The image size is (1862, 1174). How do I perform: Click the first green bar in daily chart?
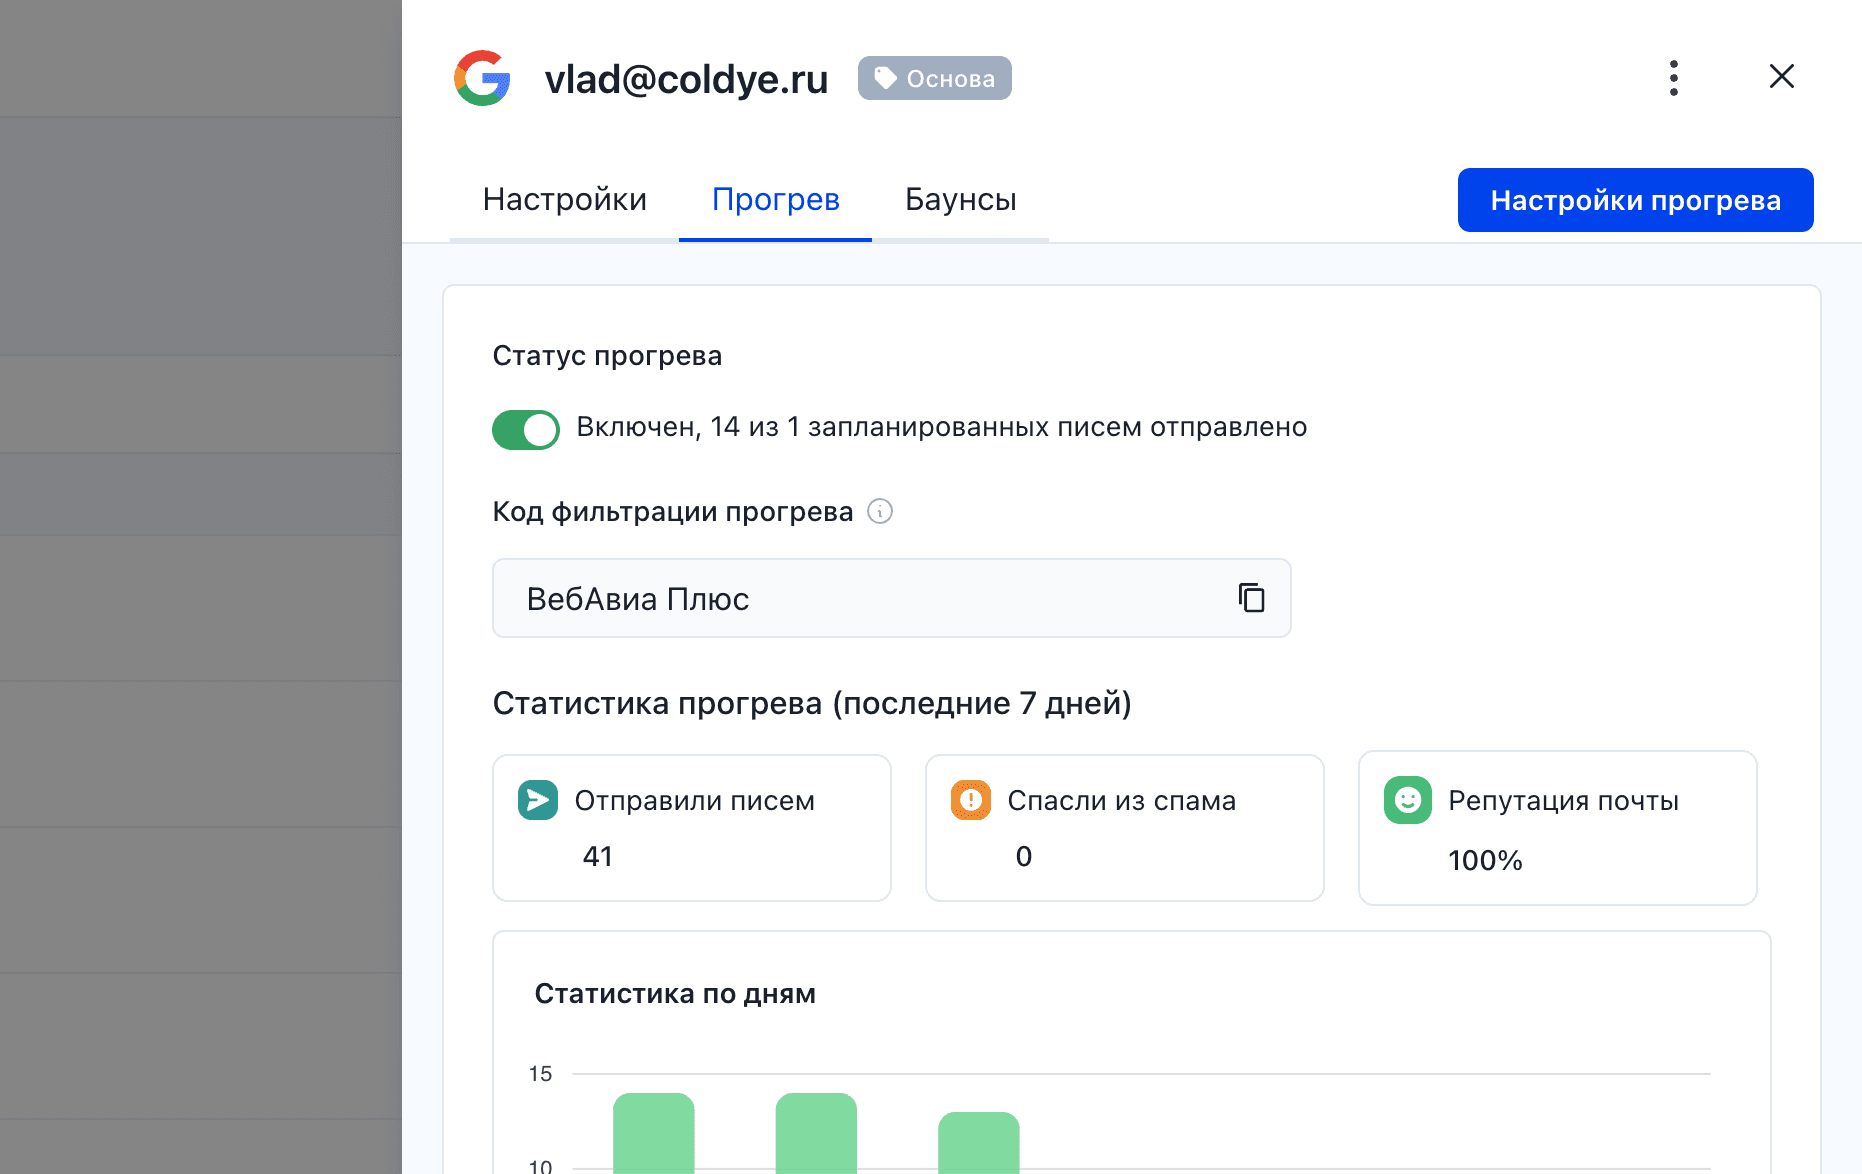[x=653, y=1135]
